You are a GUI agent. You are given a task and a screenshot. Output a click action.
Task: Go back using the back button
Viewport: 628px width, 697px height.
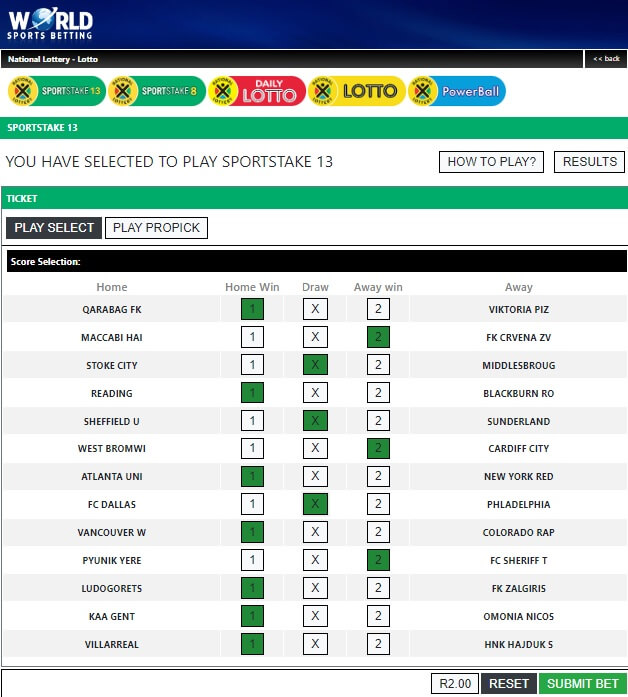point(606,59)
